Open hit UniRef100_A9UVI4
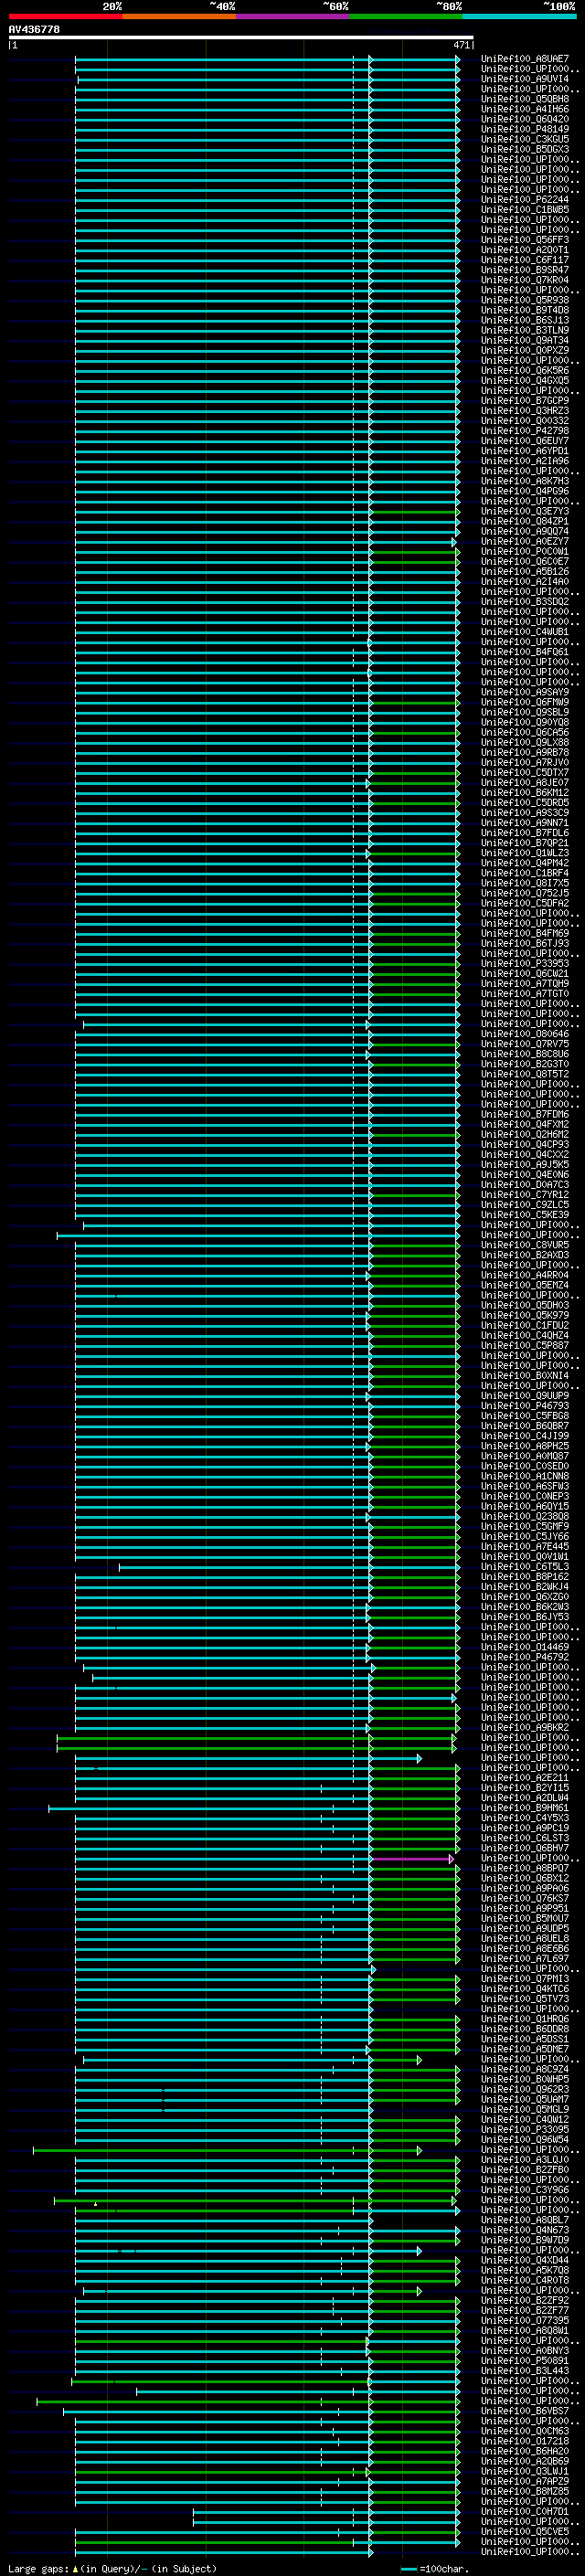Viewport: 585px width, 2576px height. coord(525,79)
